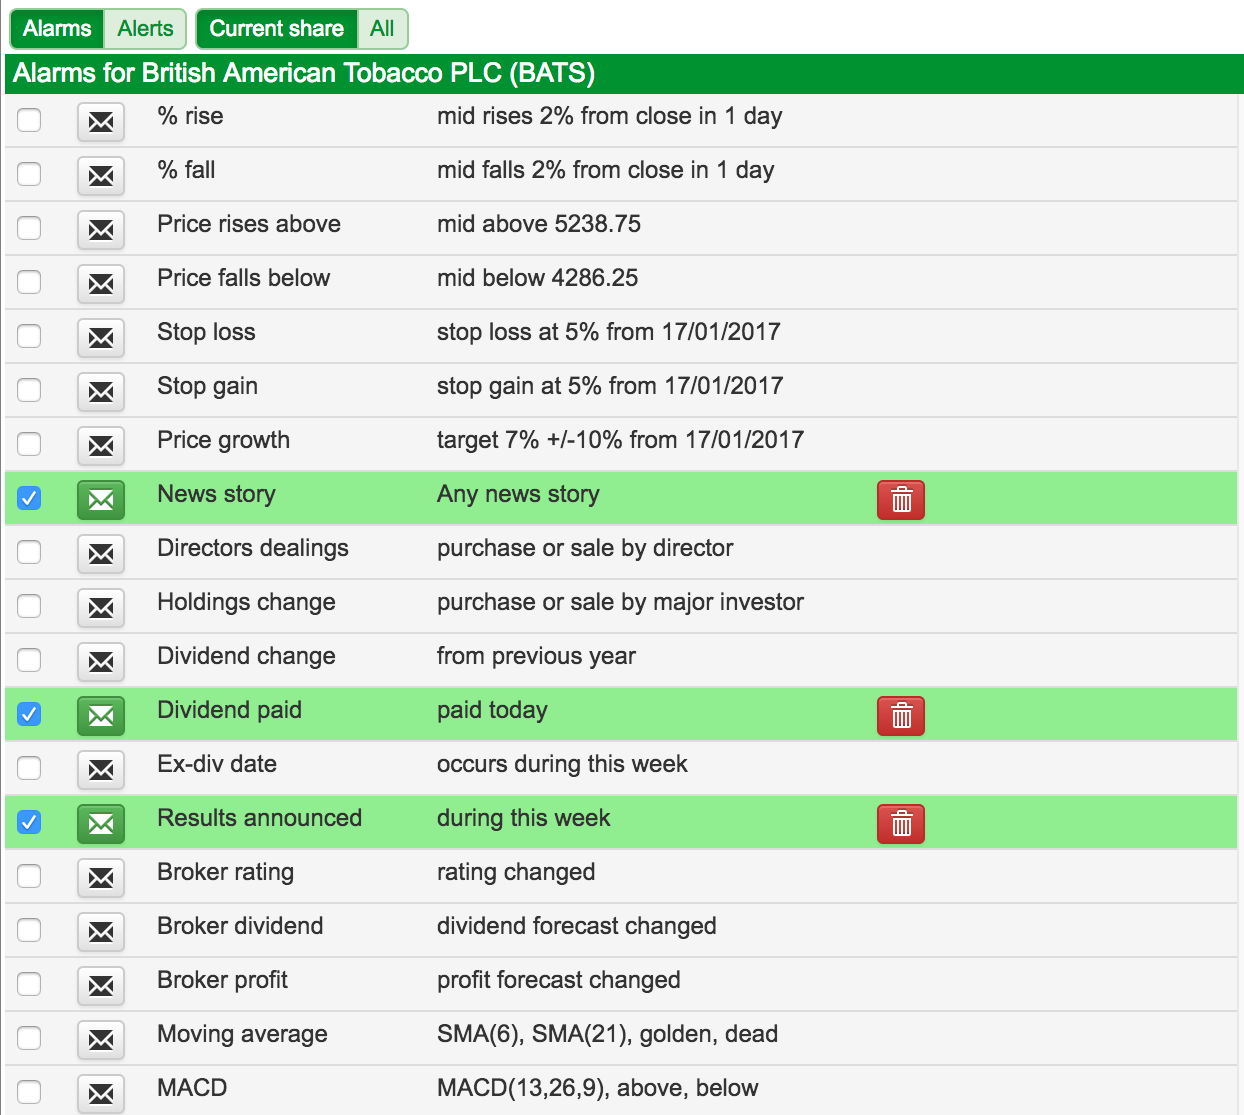
Task: Enable the Price growth checkbox
Action: coord(29,444)
